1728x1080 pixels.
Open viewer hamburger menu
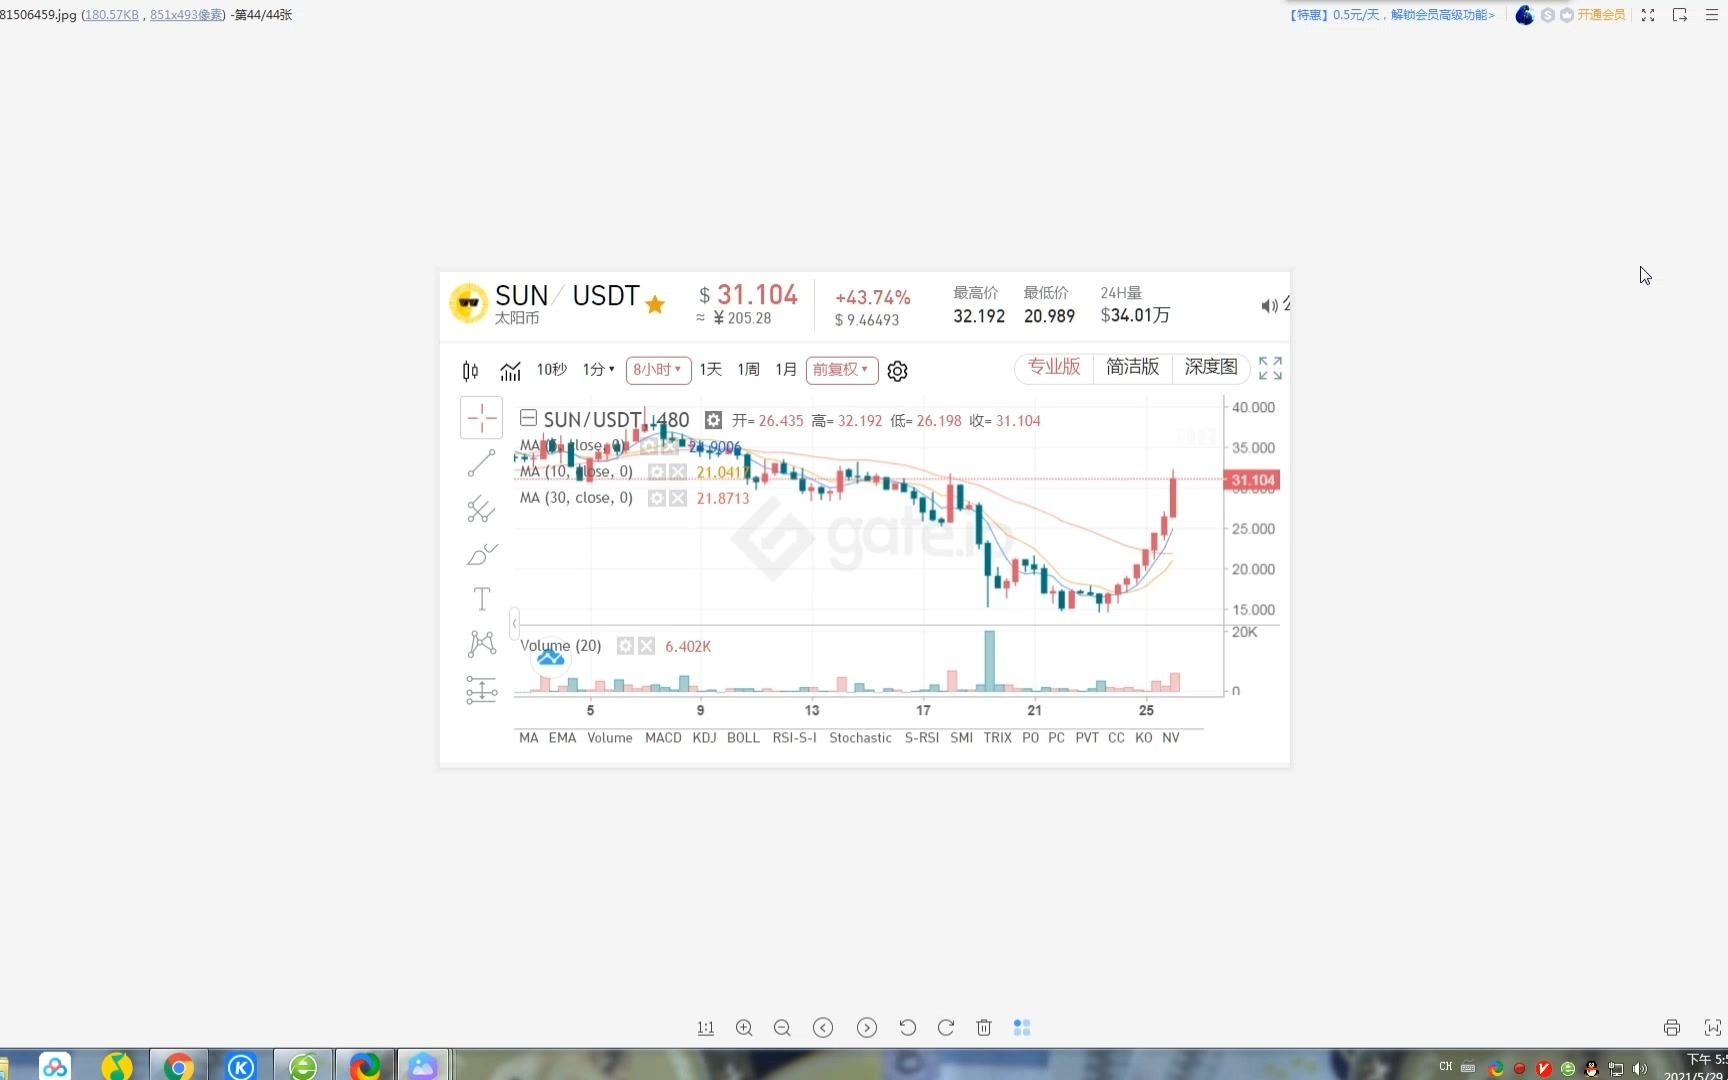(1711, 15)
